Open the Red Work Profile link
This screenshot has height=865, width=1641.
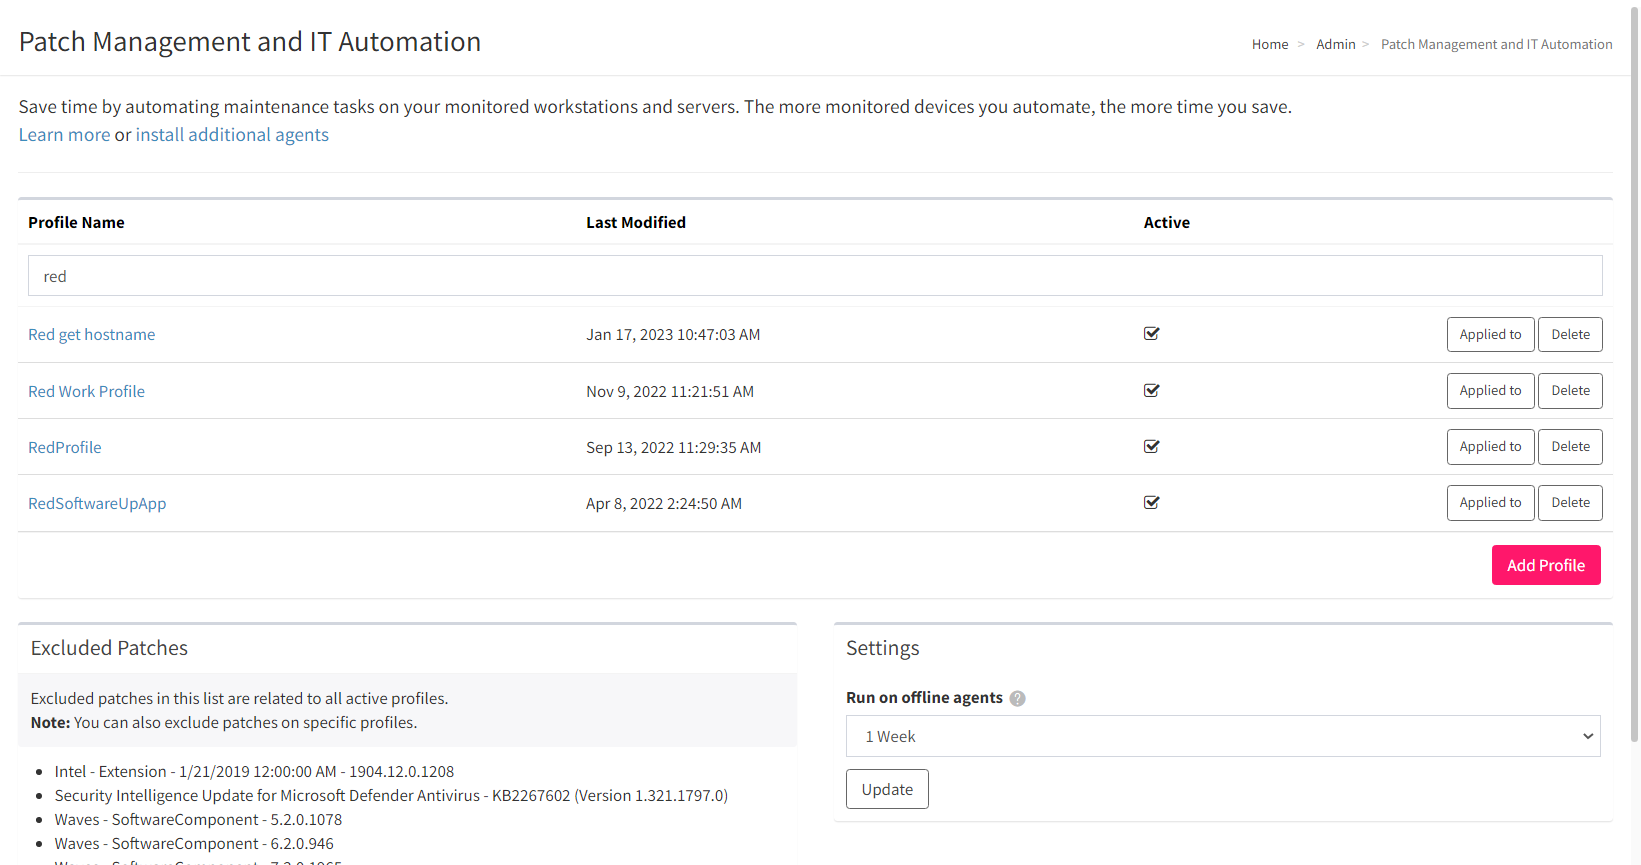86,391
